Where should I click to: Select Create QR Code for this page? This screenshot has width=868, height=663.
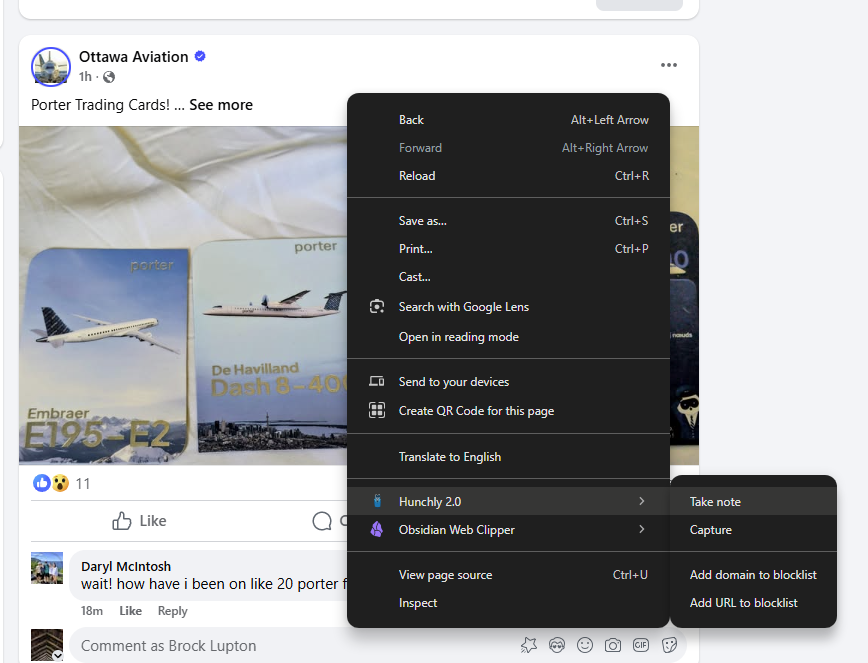point(508,411)
